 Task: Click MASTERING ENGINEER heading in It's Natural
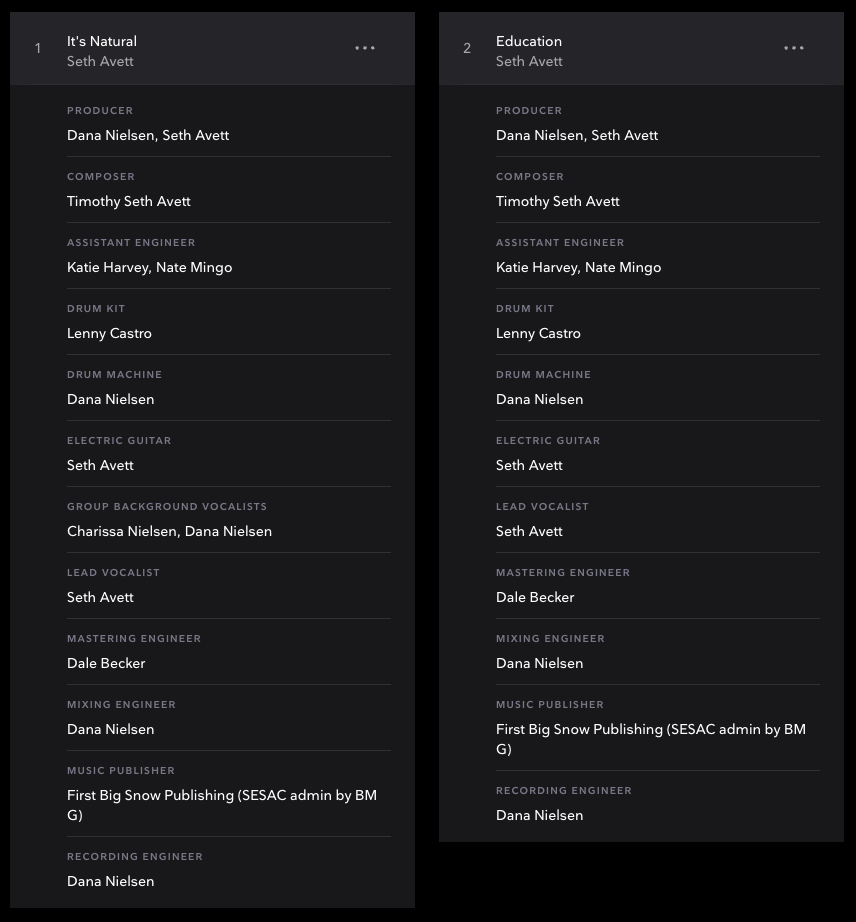[134, 639]
